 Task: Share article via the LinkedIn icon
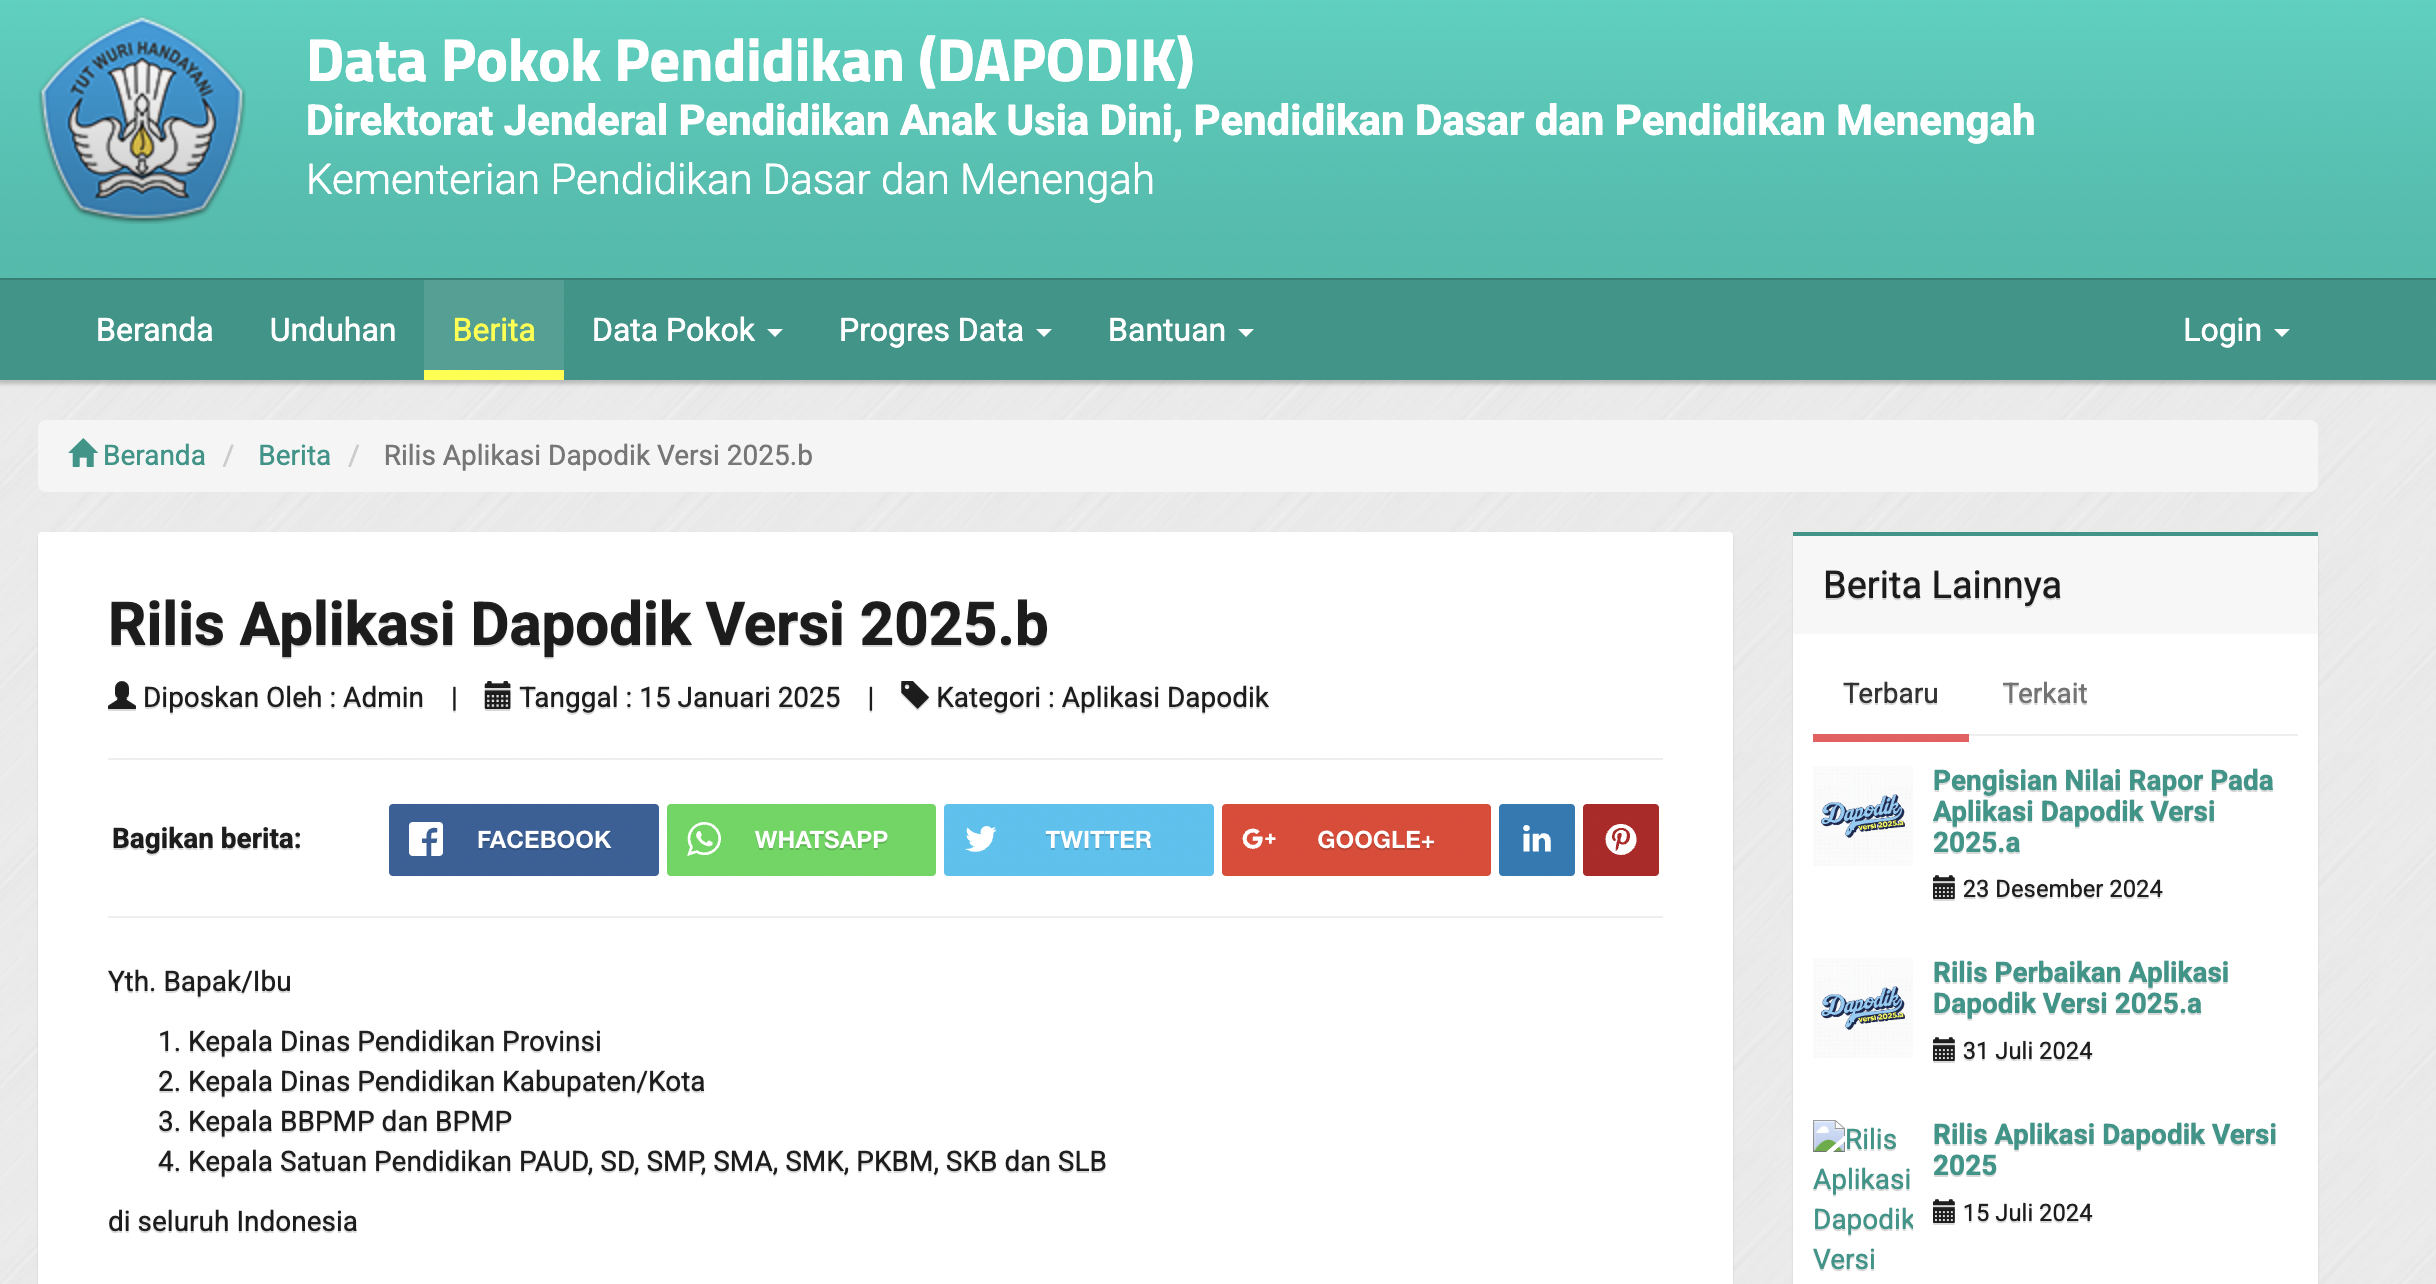click(x=1536, y=840)
